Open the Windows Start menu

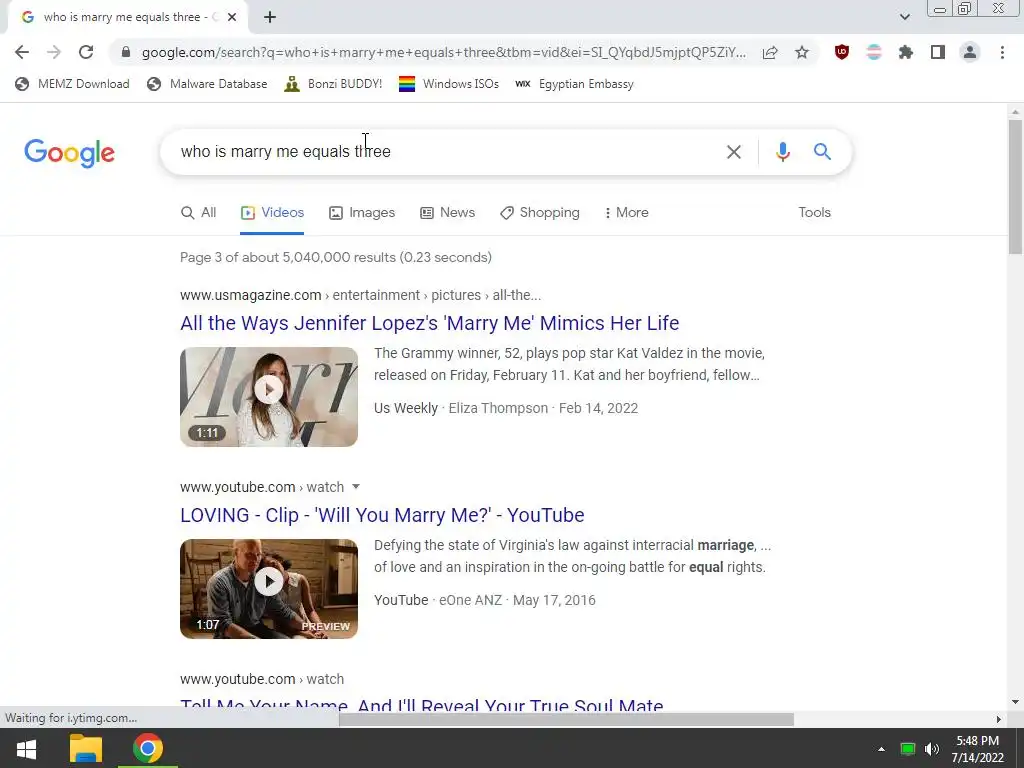click(26, 748)
